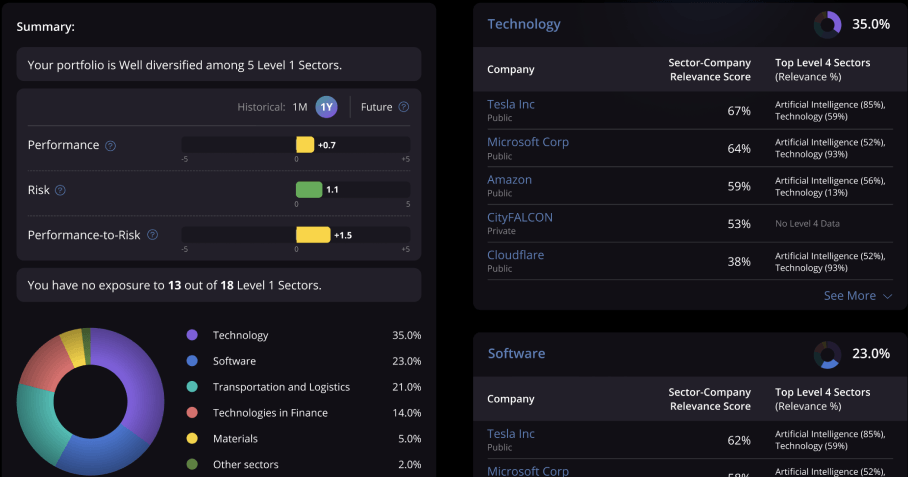
Task: Click the red Technologies in Finance swatch
Action: (x=192, y=413)
